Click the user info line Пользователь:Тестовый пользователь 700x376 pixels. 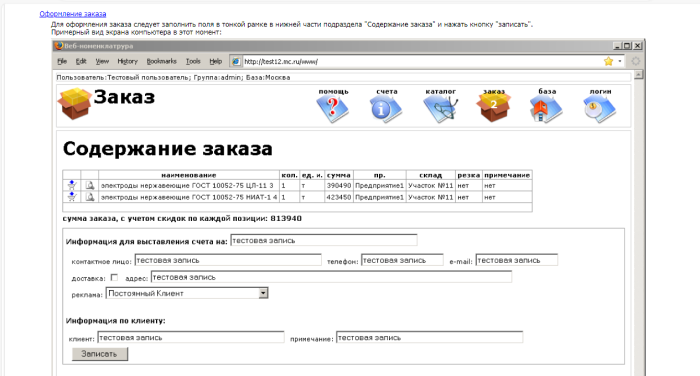click(x=173, y=77)
